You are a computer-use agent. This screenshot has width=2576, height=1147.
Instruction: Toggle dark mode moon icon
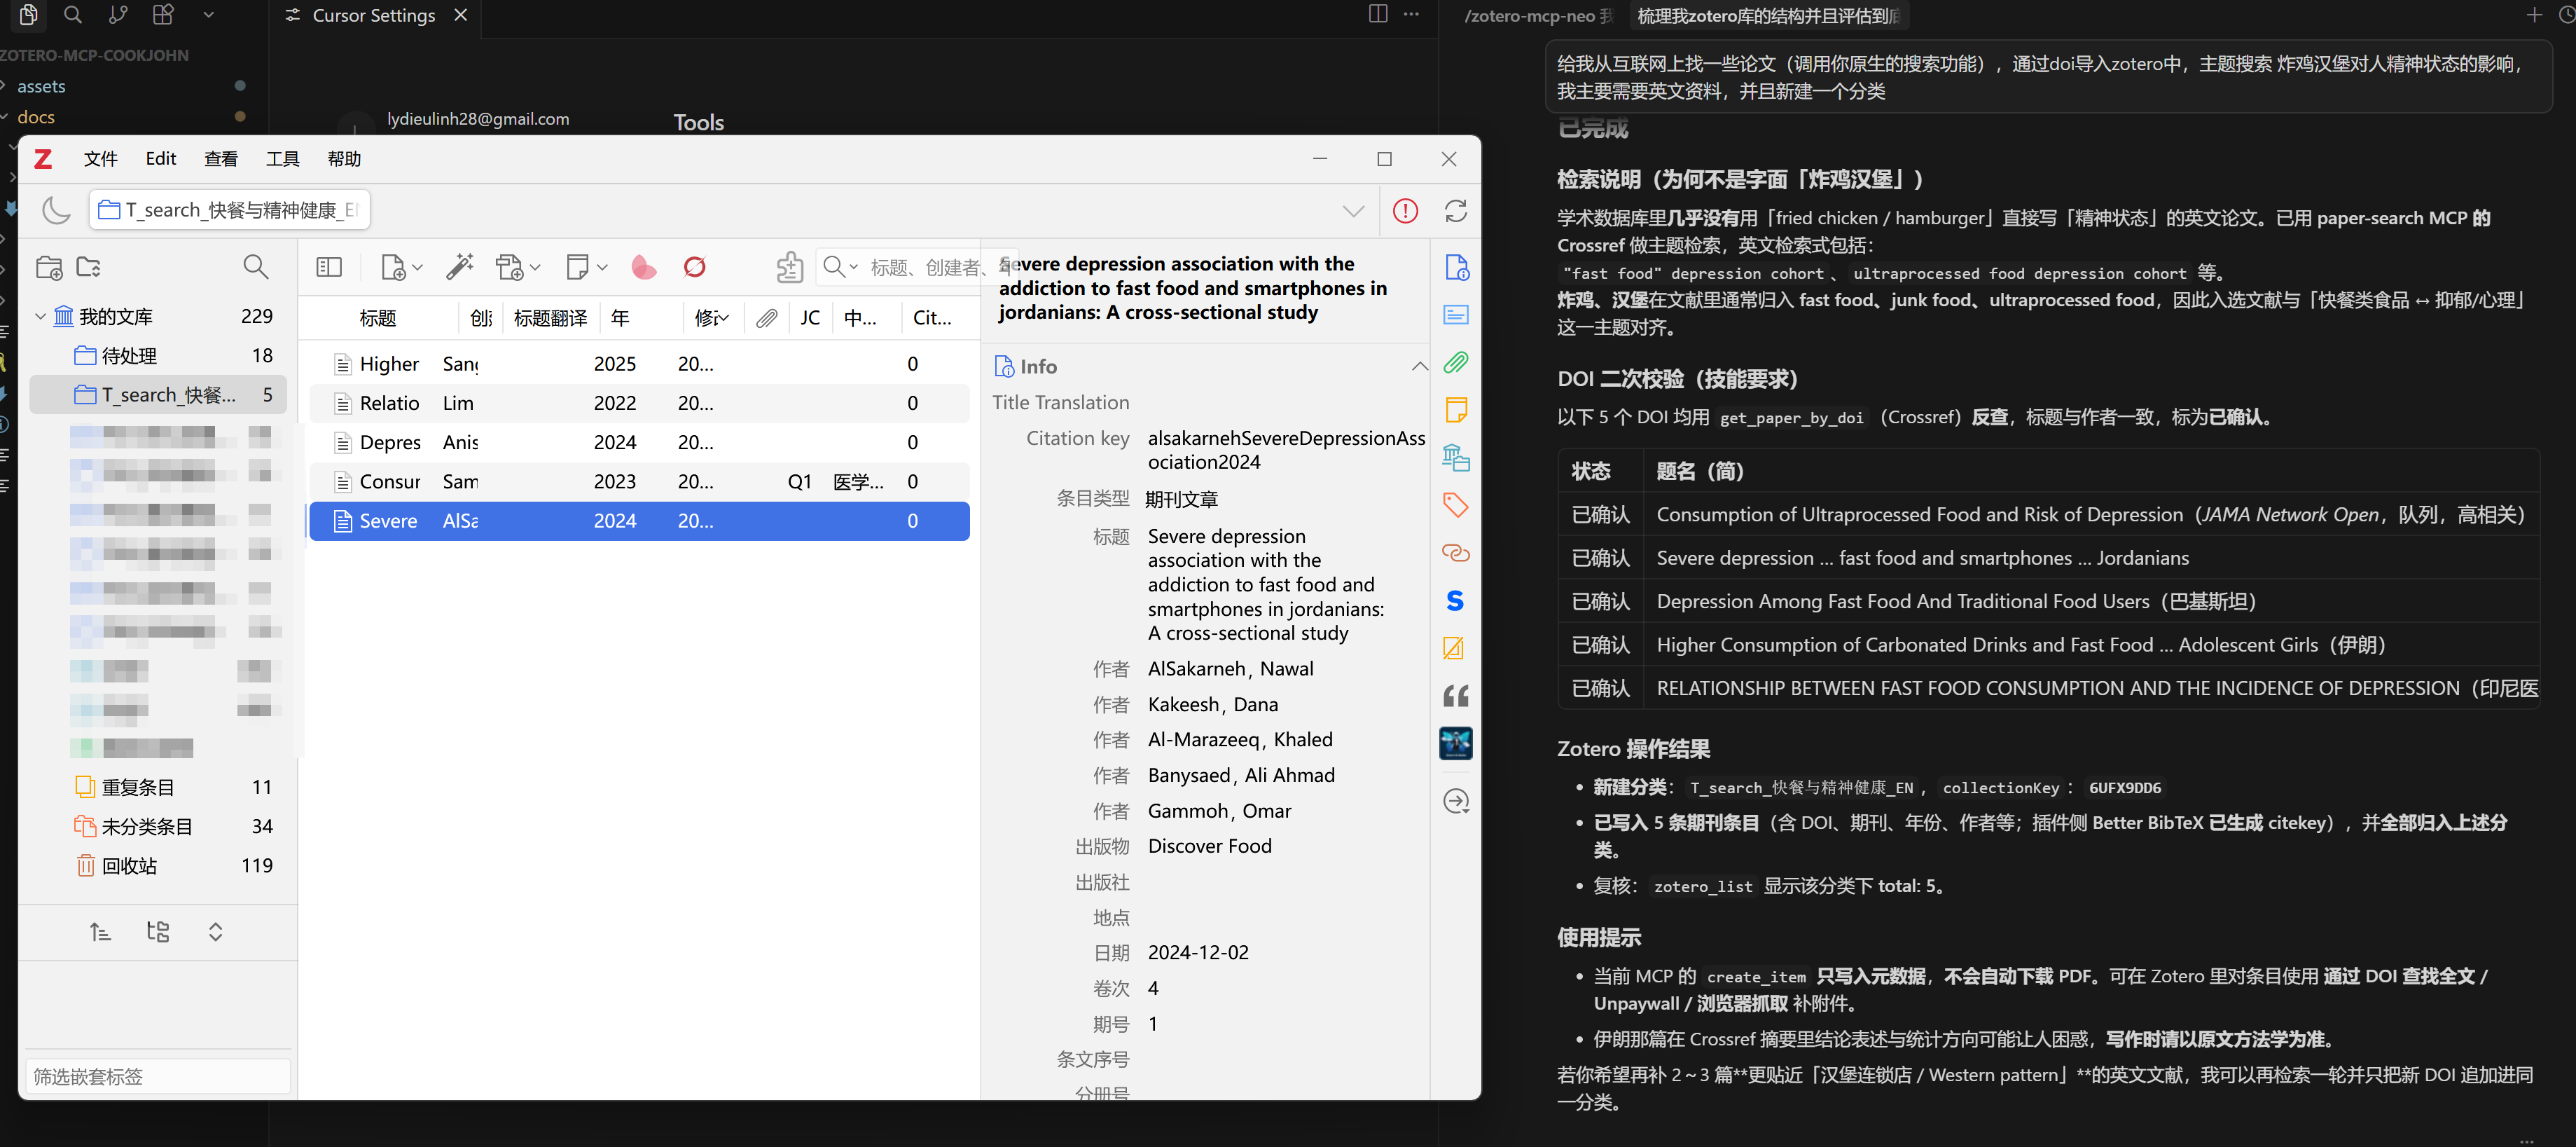(x=56, y=210)
